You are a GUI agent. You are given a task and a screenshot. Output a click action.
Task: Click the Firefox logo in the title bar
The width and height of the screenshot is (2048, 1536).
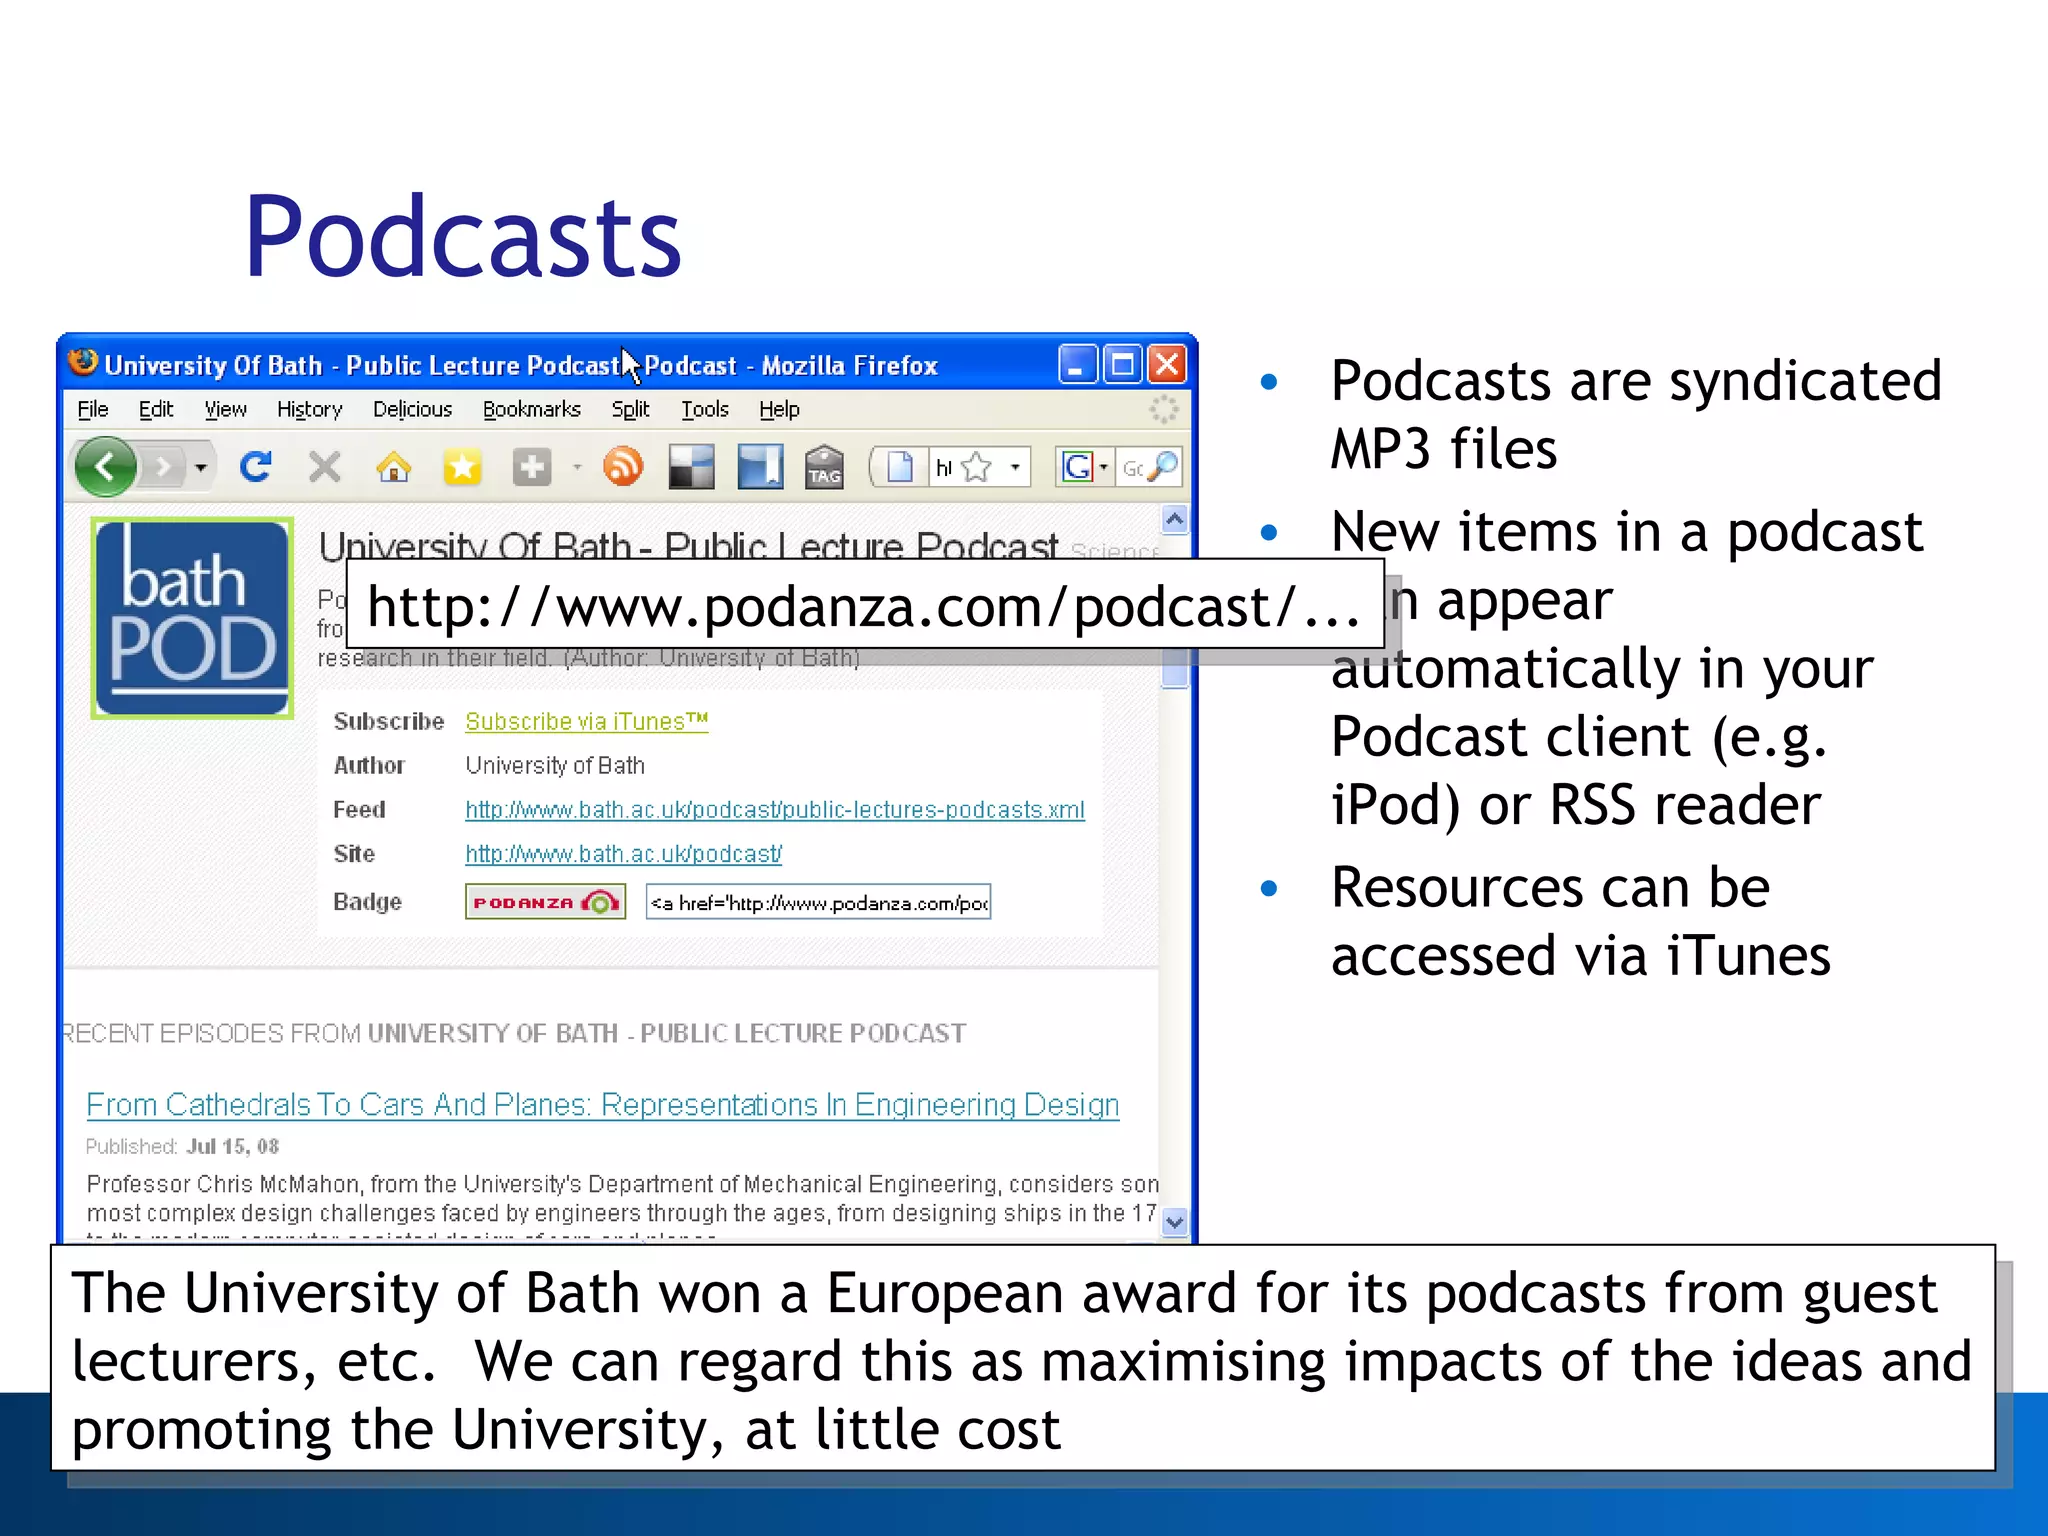pos(83,362)
